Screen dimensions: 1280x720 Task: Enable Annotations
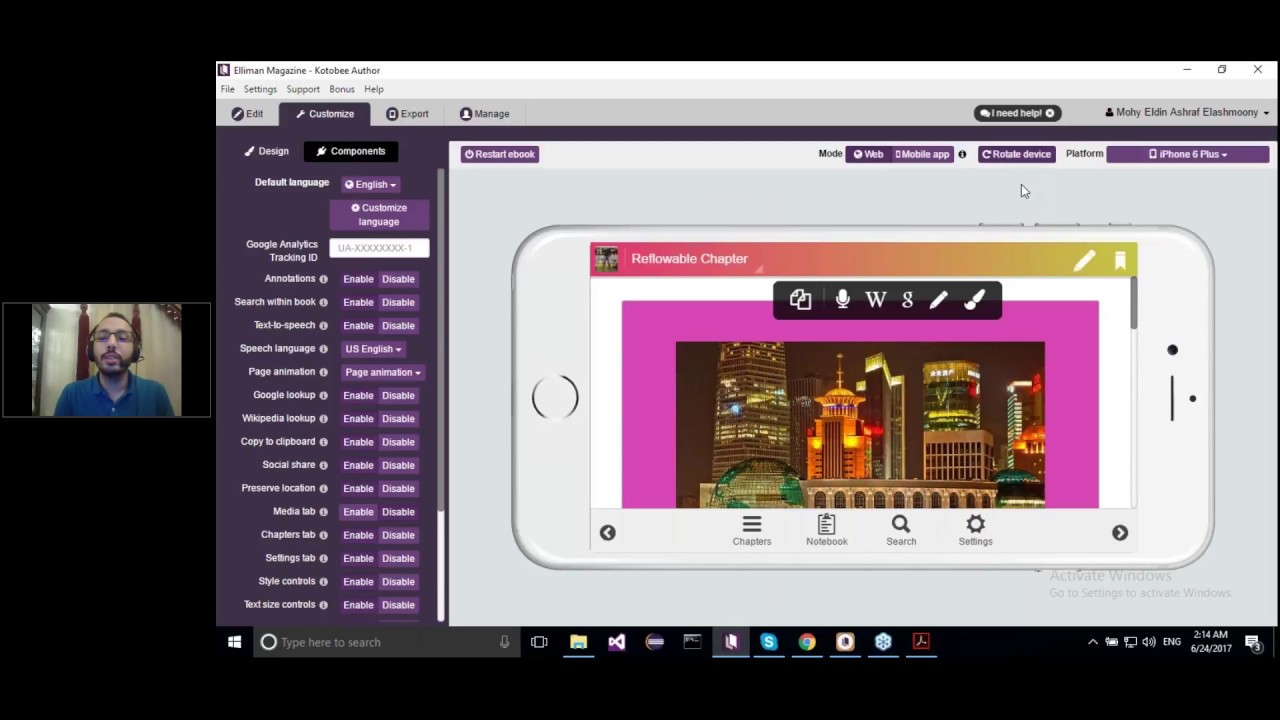pyautogui.click(x=358, y=279)
